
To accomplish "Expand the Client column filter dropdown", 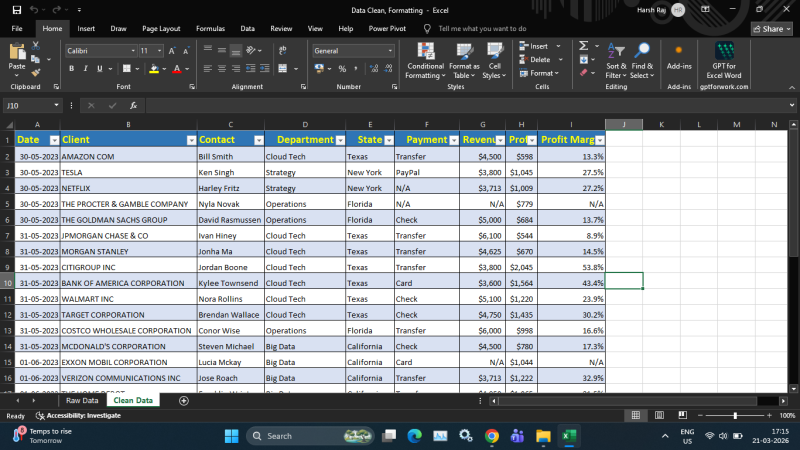I will click(x=190, y=140).
